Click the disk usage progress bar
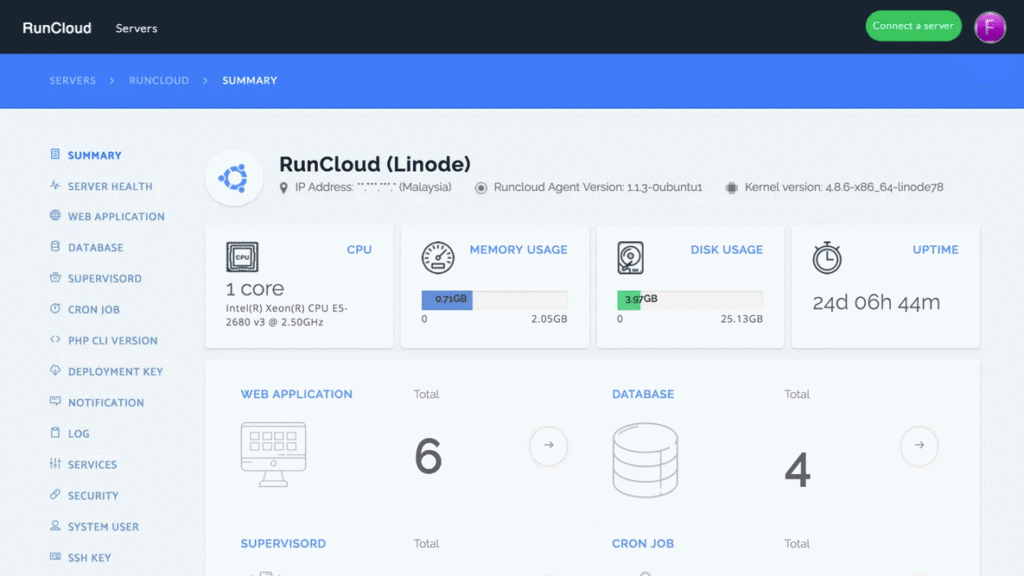Screen dimensions: 1024x576 coord(690,300)
